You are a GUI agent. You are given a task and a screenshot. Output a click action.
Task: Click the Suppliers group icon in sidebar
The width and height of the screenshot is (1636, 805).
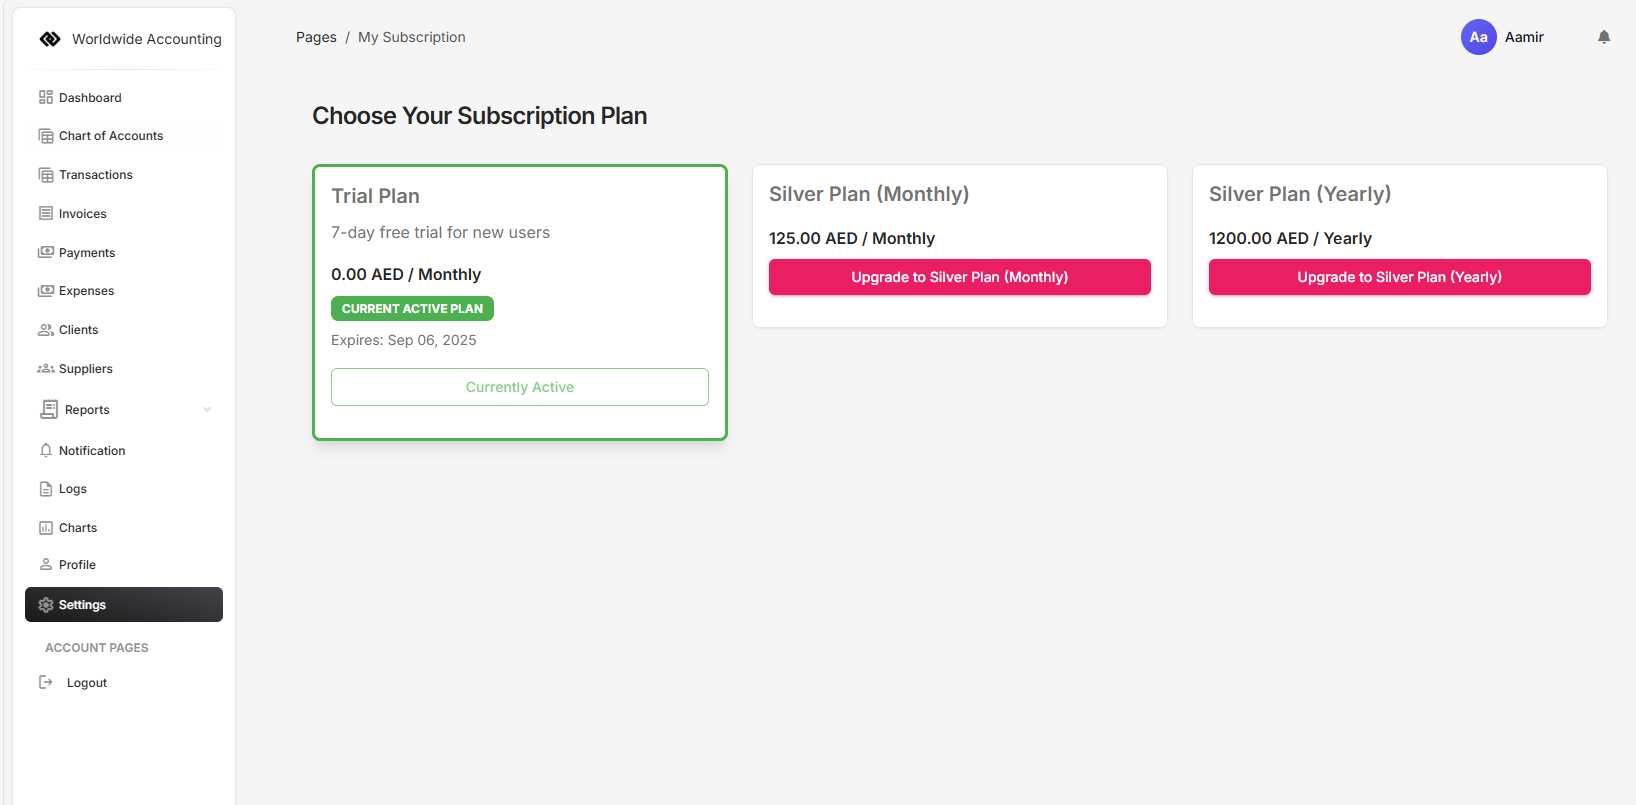[x=46, y=369]
